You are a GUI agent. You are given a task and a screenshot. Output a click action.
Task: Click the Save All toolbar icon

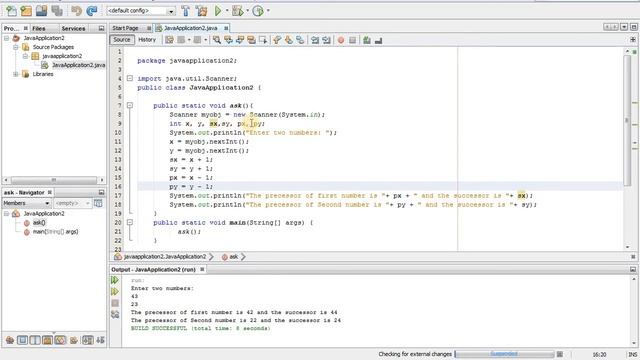tap(57, 11)
